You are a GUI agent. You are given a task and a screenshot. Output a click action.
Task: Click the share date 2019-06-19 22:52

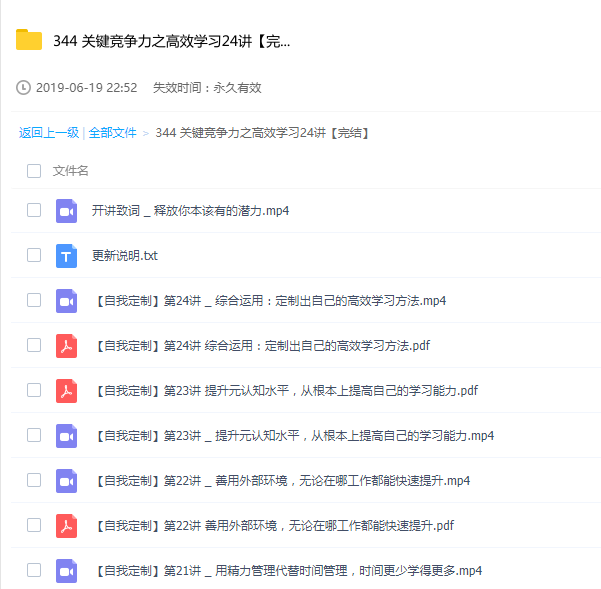pos(87,88)
